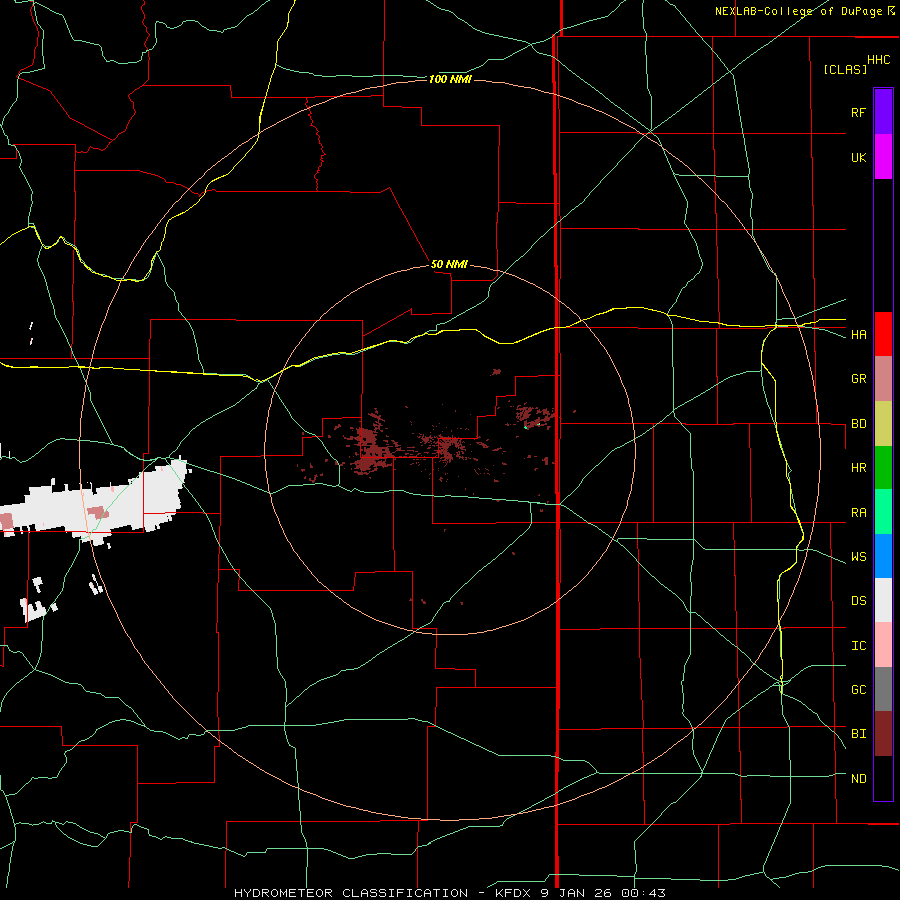900x900 pixels.
Task: Click the UK magenta legend swatch
Action: tap(883, 157)
